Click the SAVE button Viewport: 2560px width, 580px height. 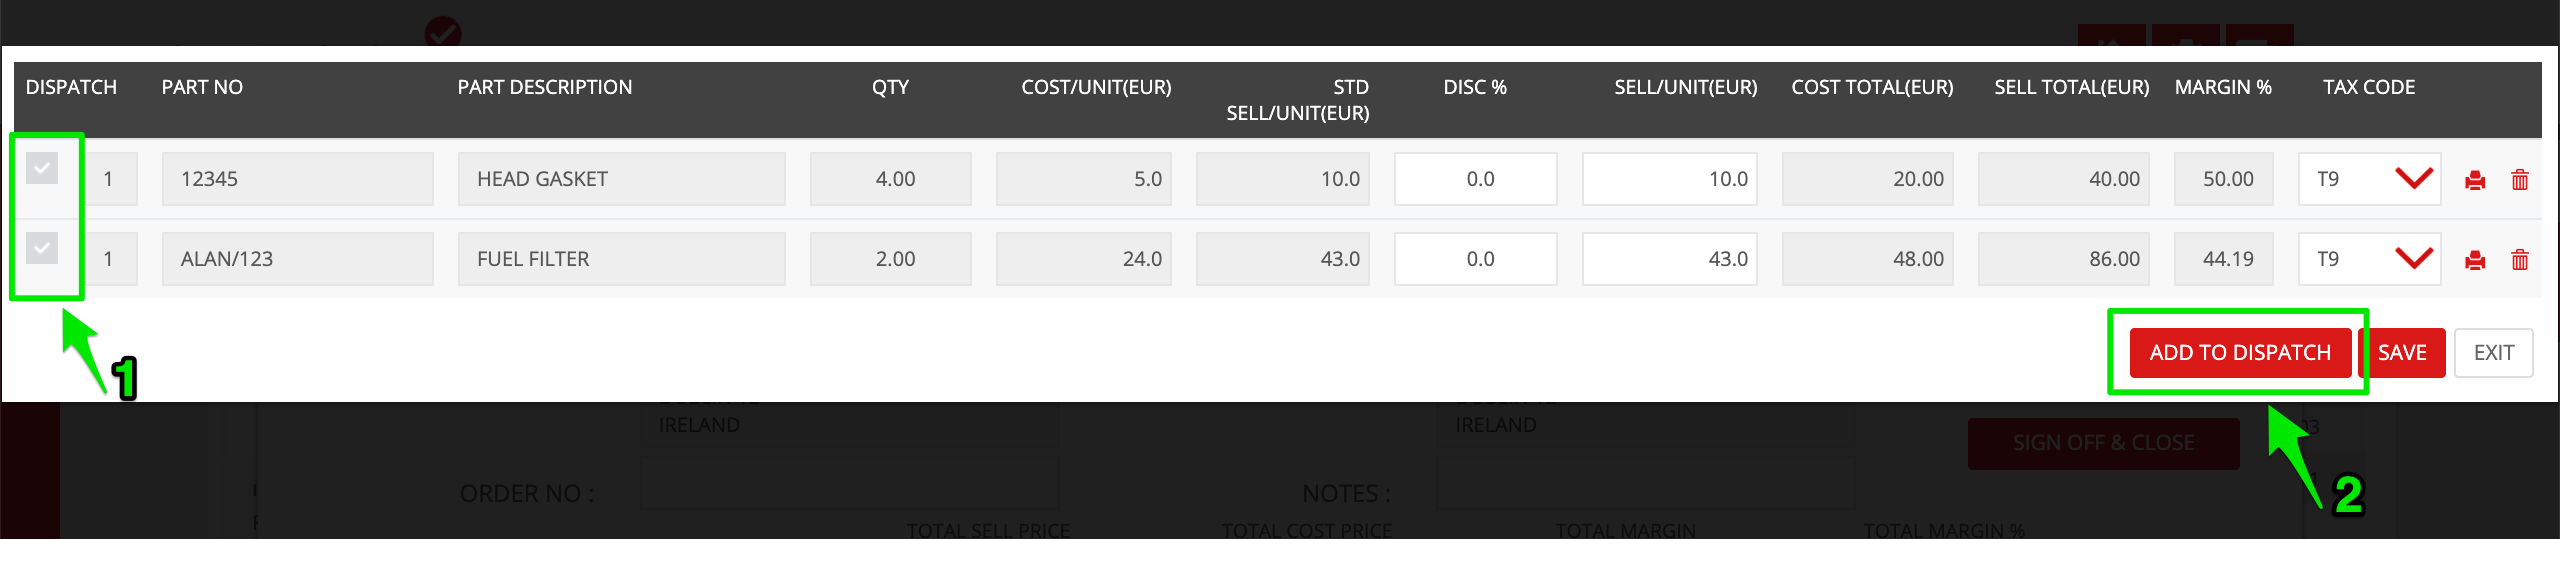[2403, 353]
